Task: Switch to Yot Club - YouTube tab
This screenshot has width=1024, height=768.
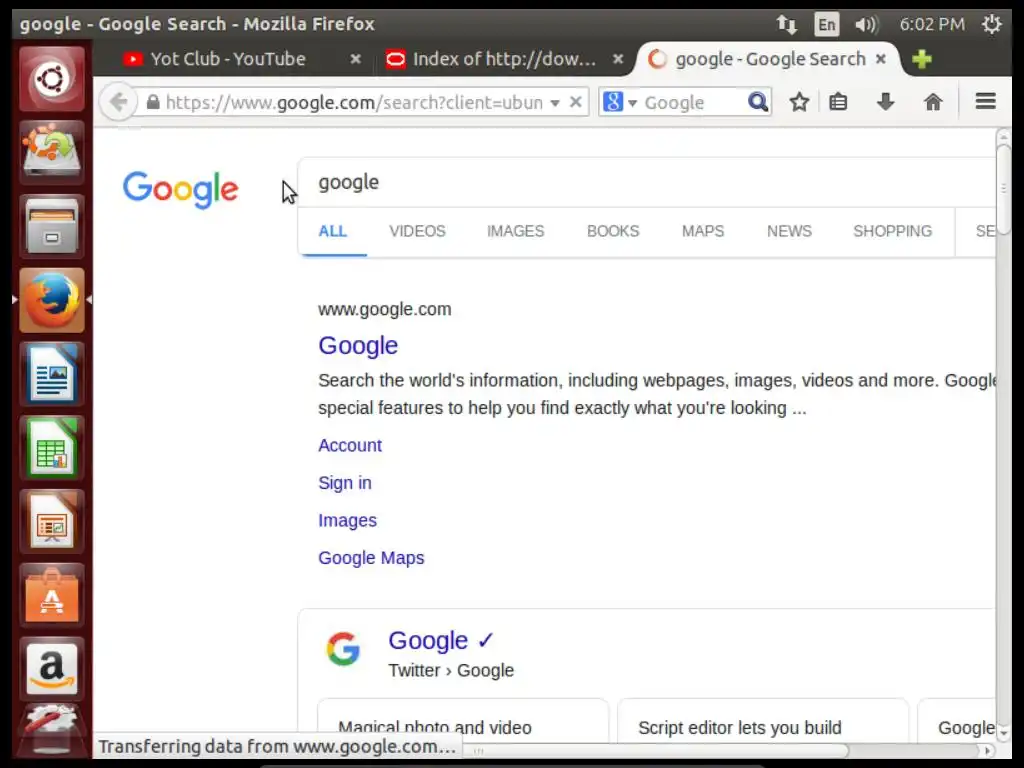Action: 228,59
